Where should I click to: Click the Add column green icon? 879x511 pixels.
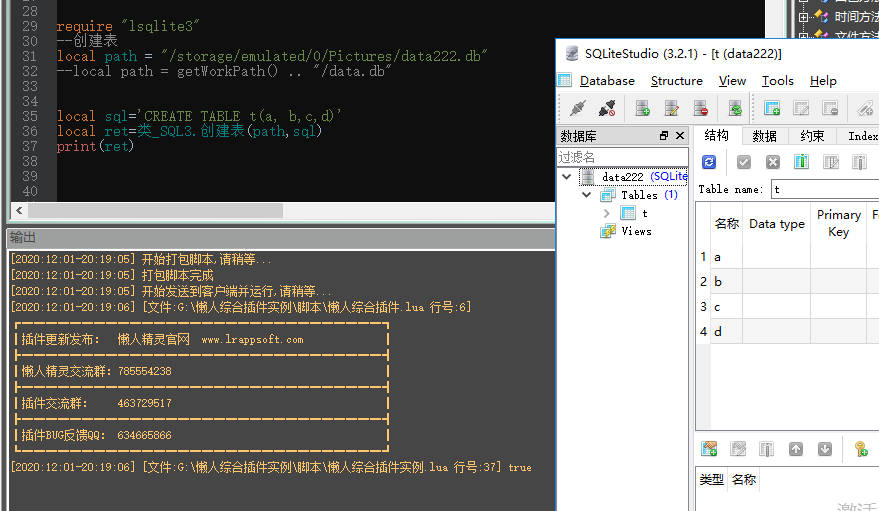tap(802, 162)
